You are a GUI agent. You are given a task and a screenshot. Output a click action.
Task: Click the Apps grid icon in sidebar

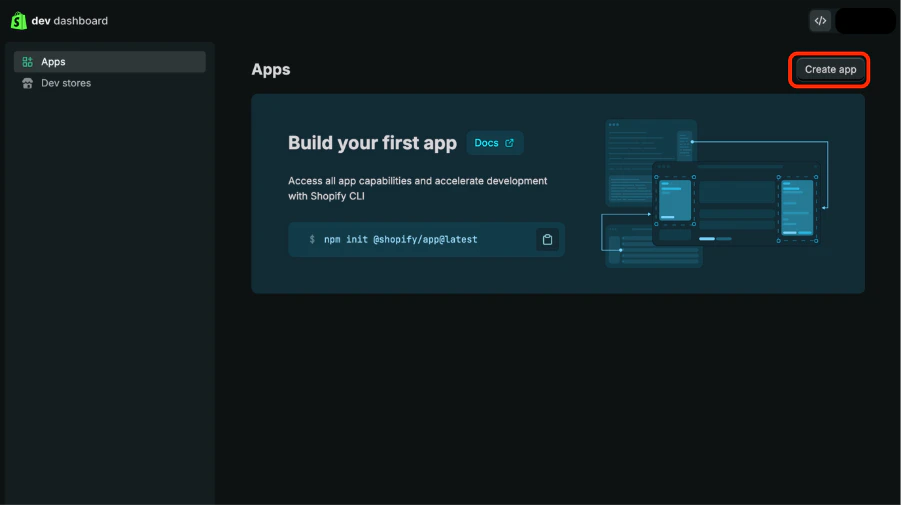(x=27, y=61)
